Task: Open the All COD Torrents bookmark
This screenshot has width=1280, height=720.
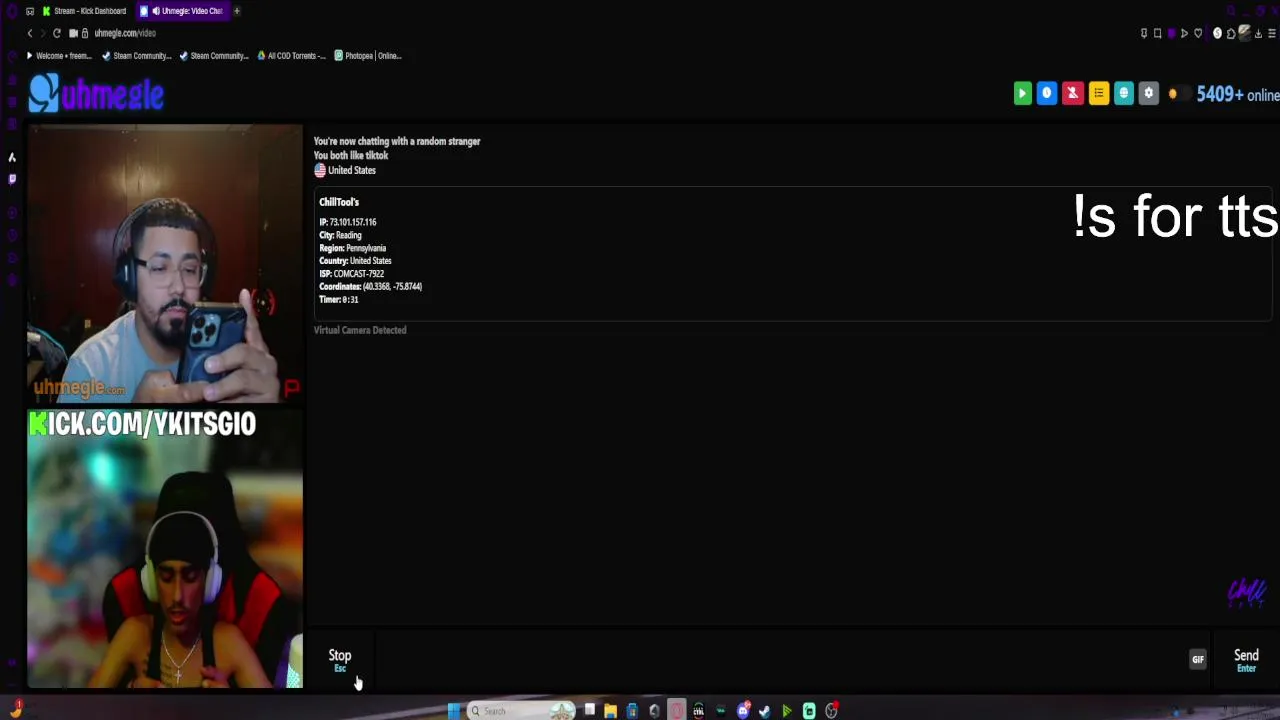Action: point(291,56)
